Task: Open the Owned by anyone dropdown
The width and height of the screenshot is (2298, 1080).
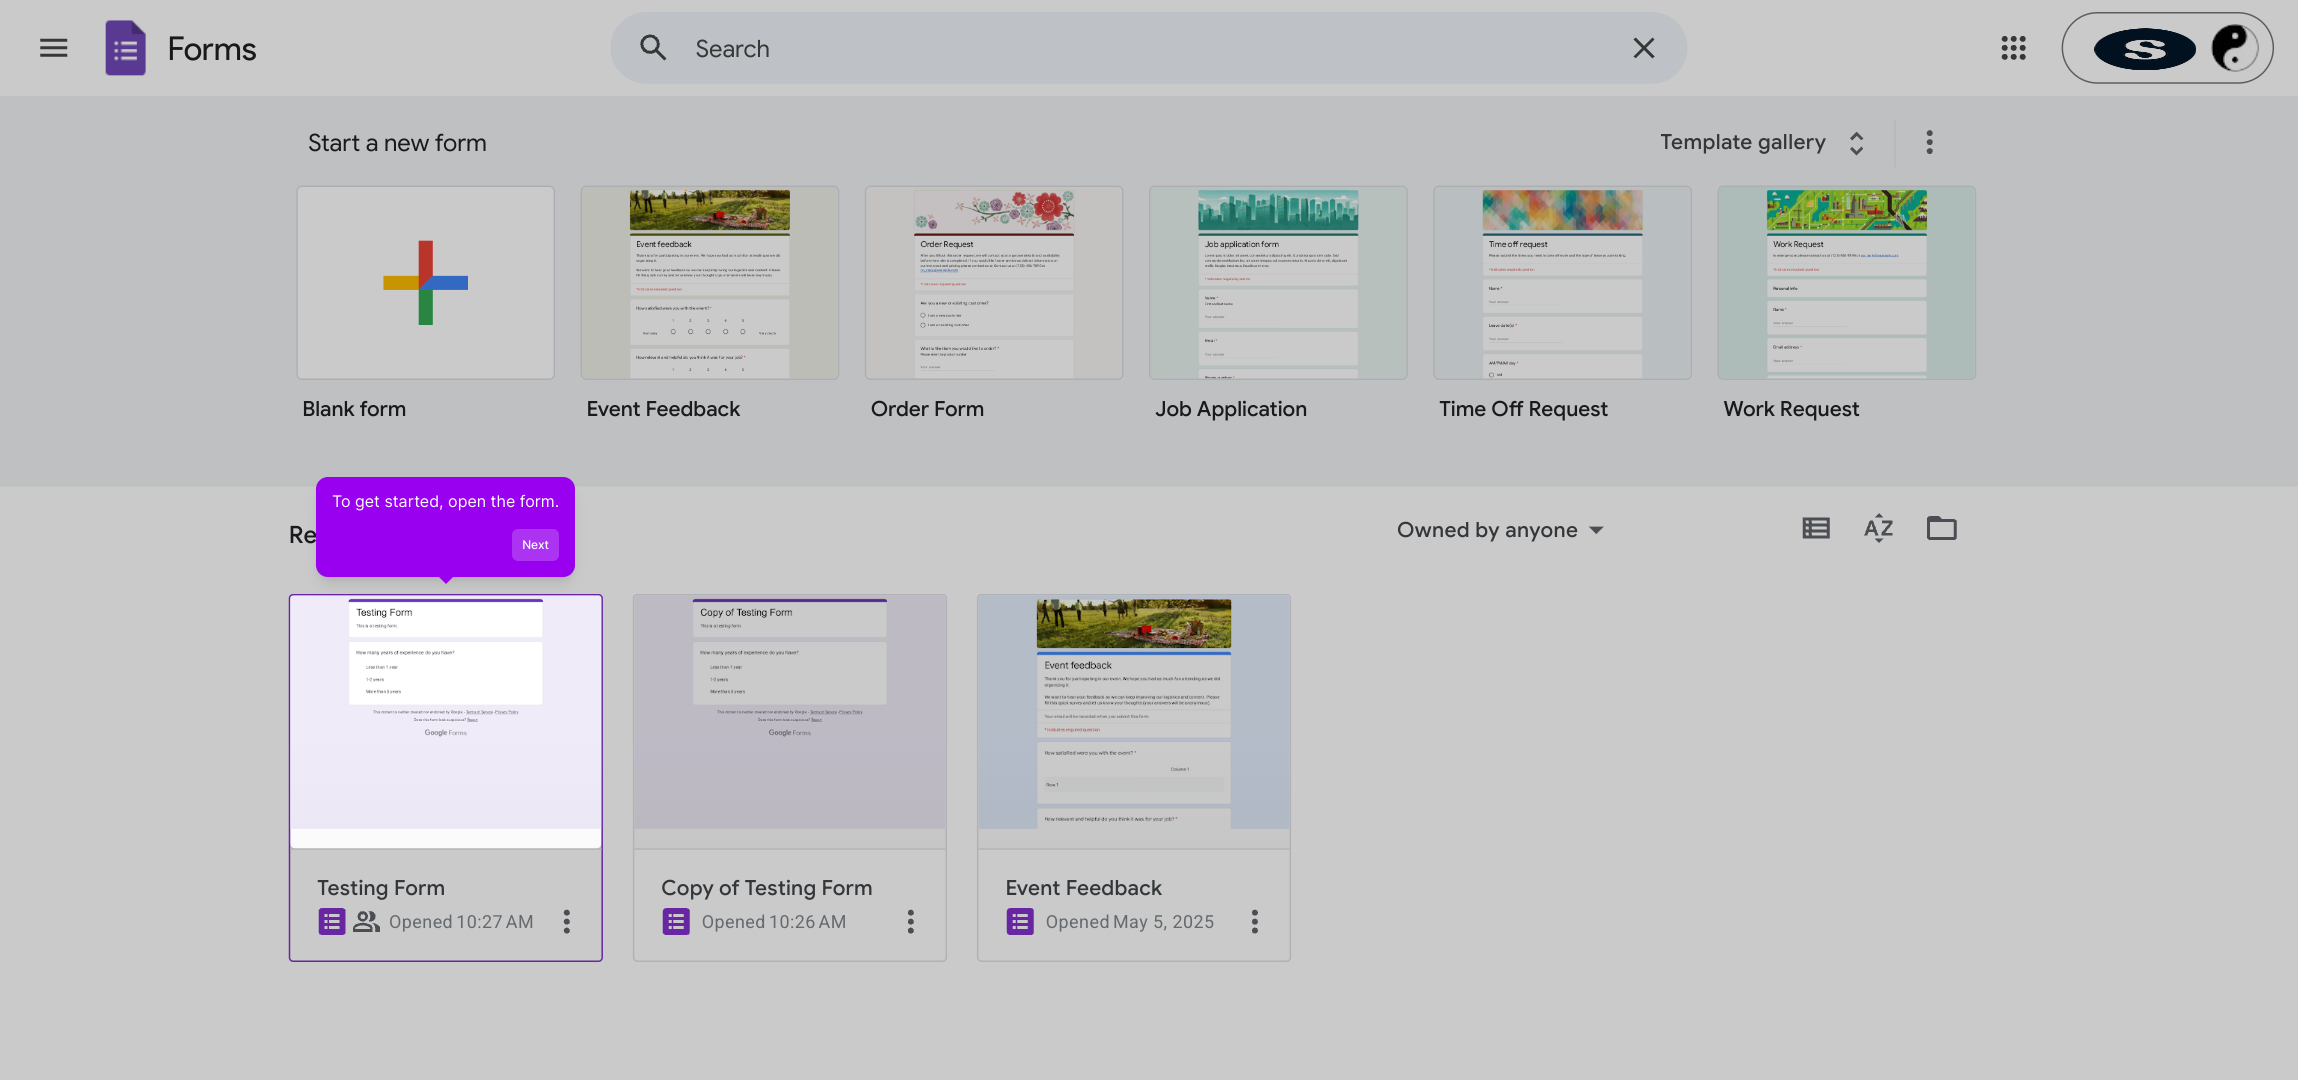Action: pos(1500,531)
